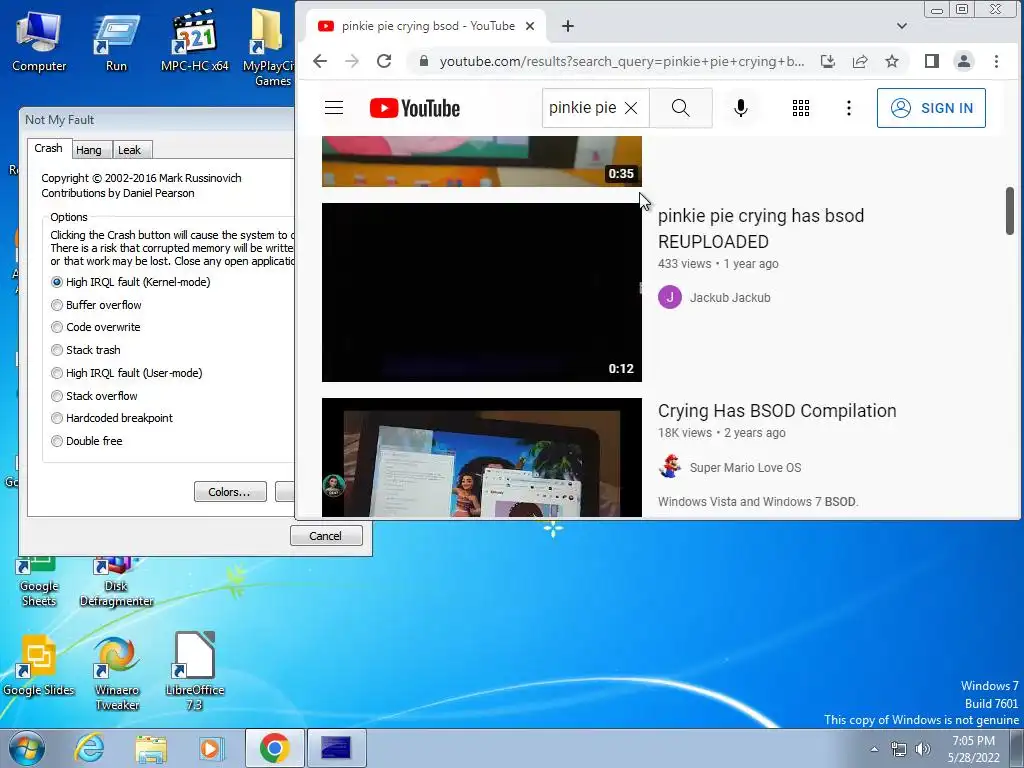
Task: Go forward with Chrome's forward arrow
Action: point(352,61)
